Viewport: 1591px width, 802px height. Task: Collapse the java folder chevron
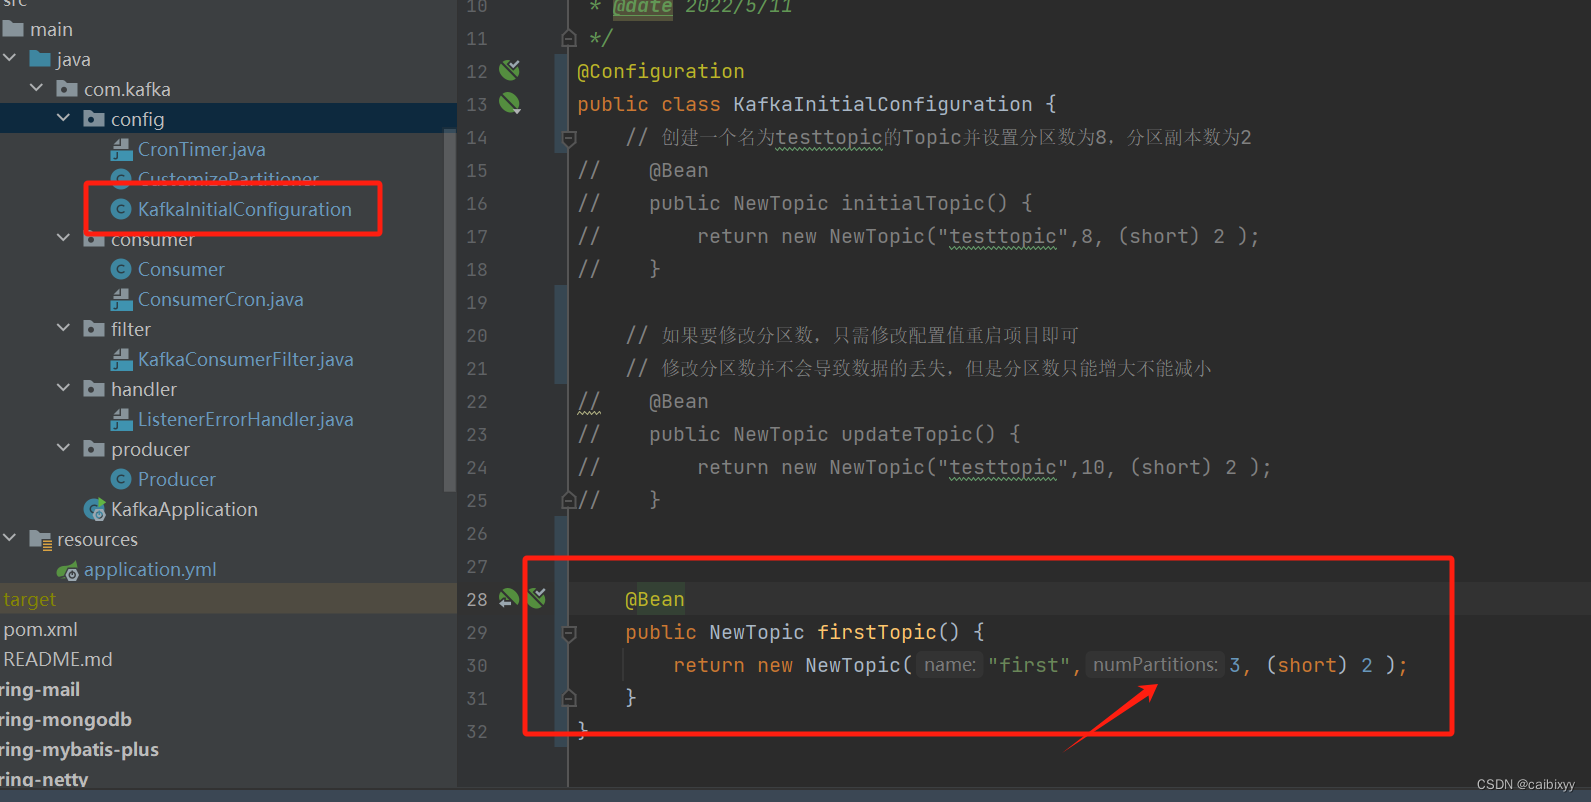(10, 59)
